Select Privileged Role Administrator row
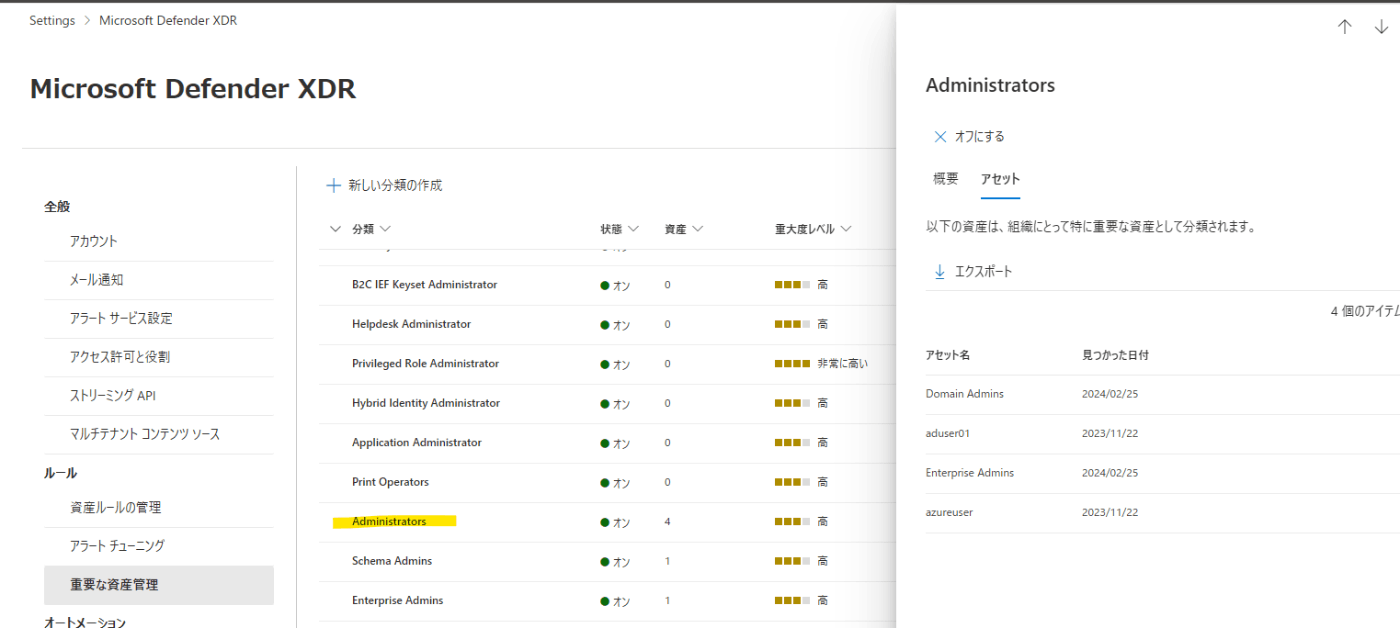 [x=608, y=364]
